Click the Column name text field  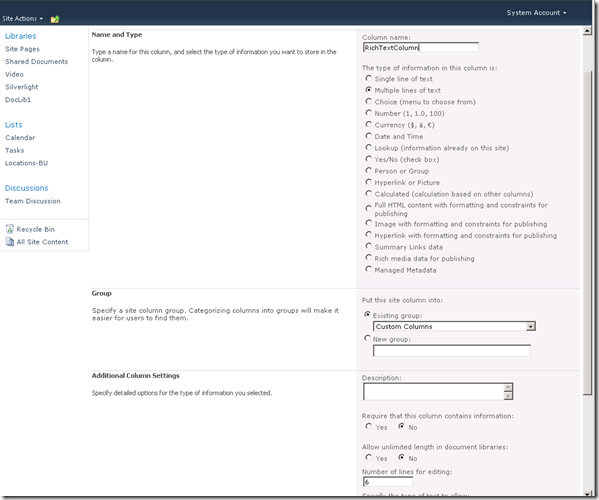[421, 47]
